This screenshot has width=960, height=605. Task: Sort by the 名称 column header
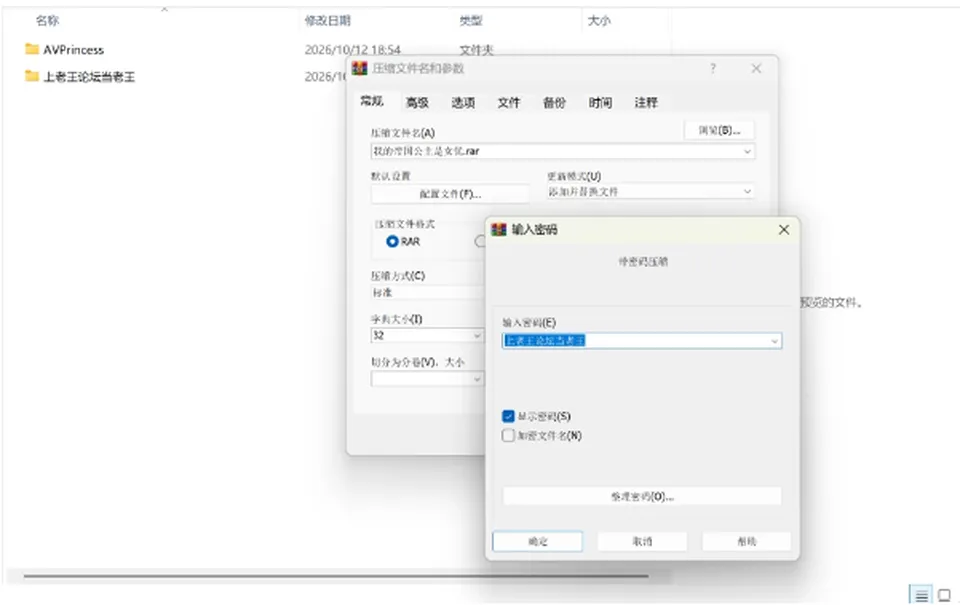(47, 21)
